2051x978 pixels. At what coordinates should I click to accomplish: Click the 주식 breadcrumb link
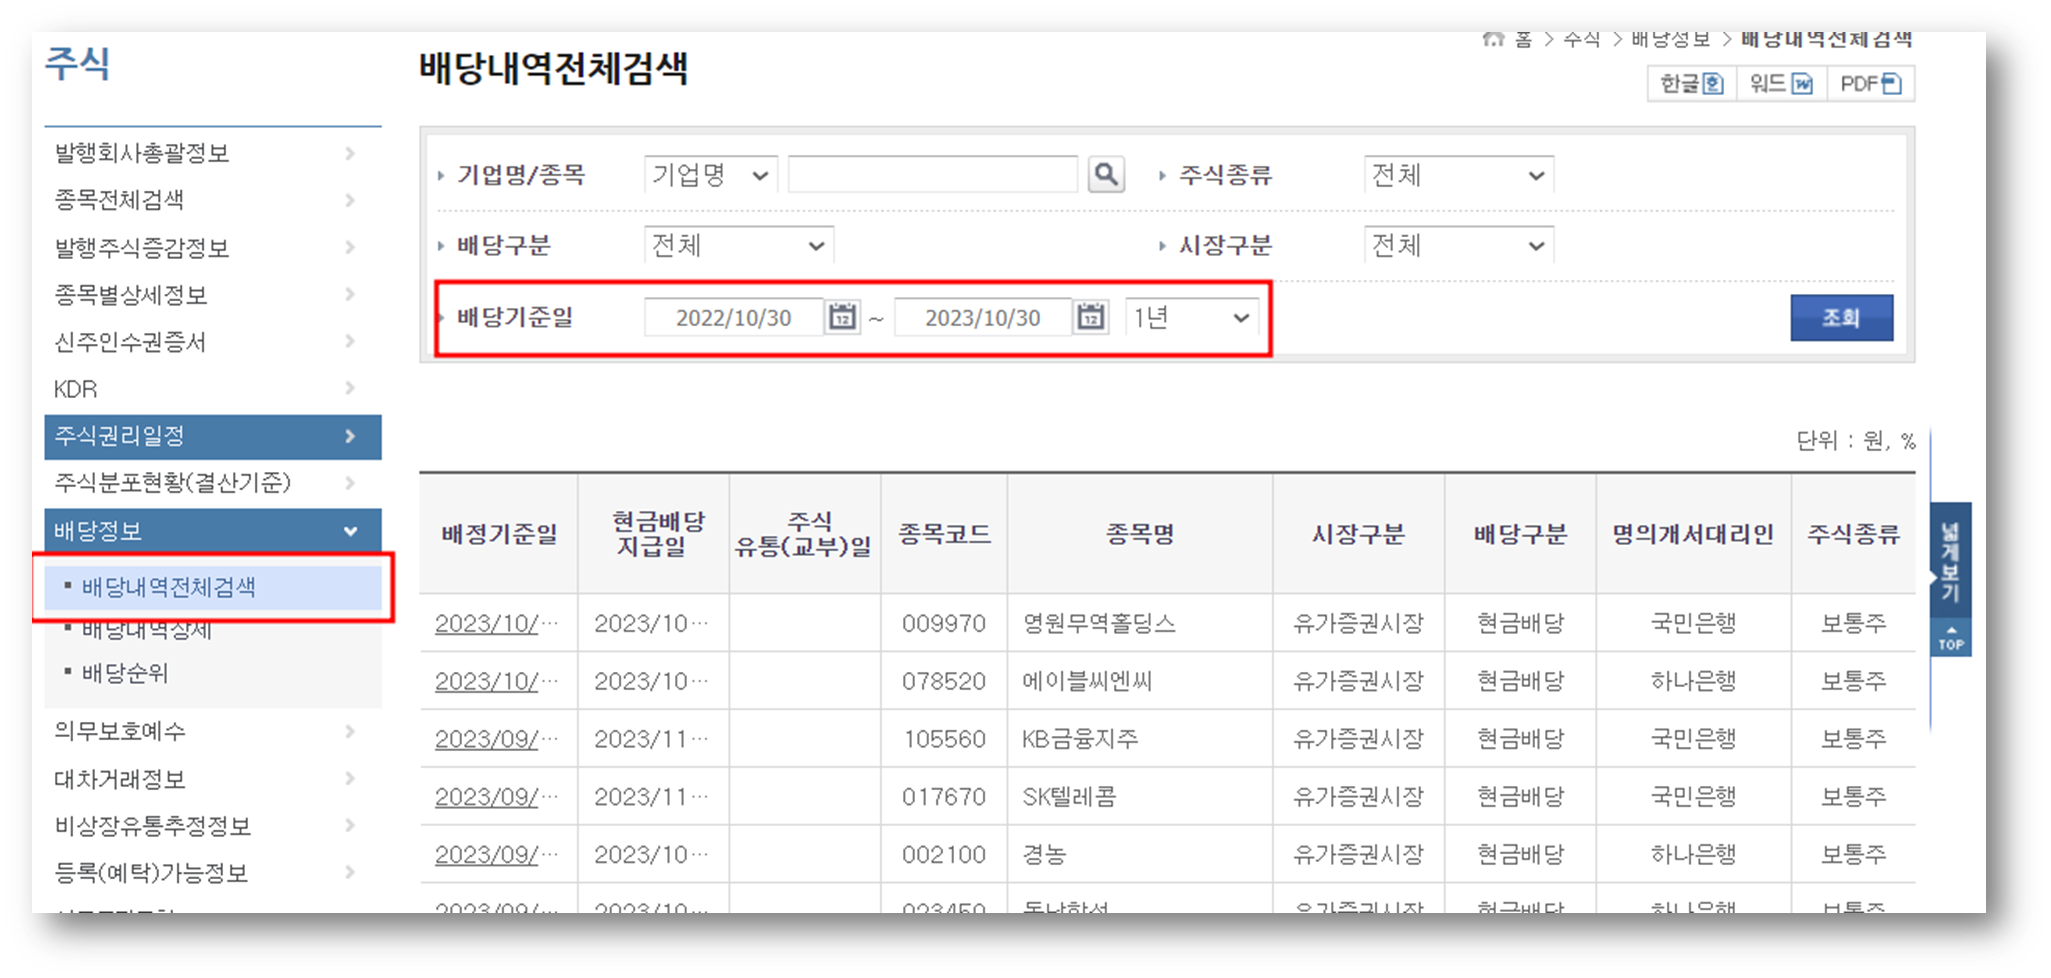[x=1581, y=39]
